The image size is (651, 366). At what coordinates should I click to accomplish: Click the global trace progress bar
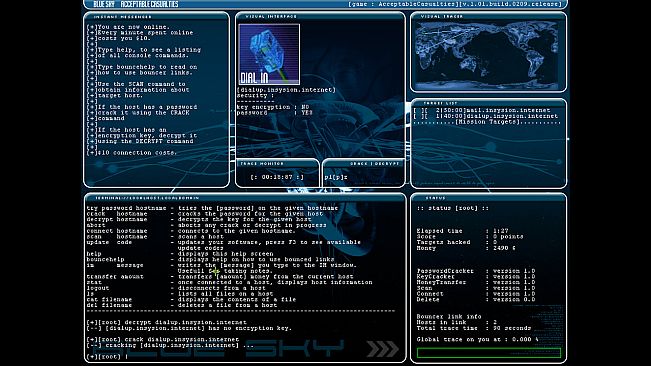489,353
